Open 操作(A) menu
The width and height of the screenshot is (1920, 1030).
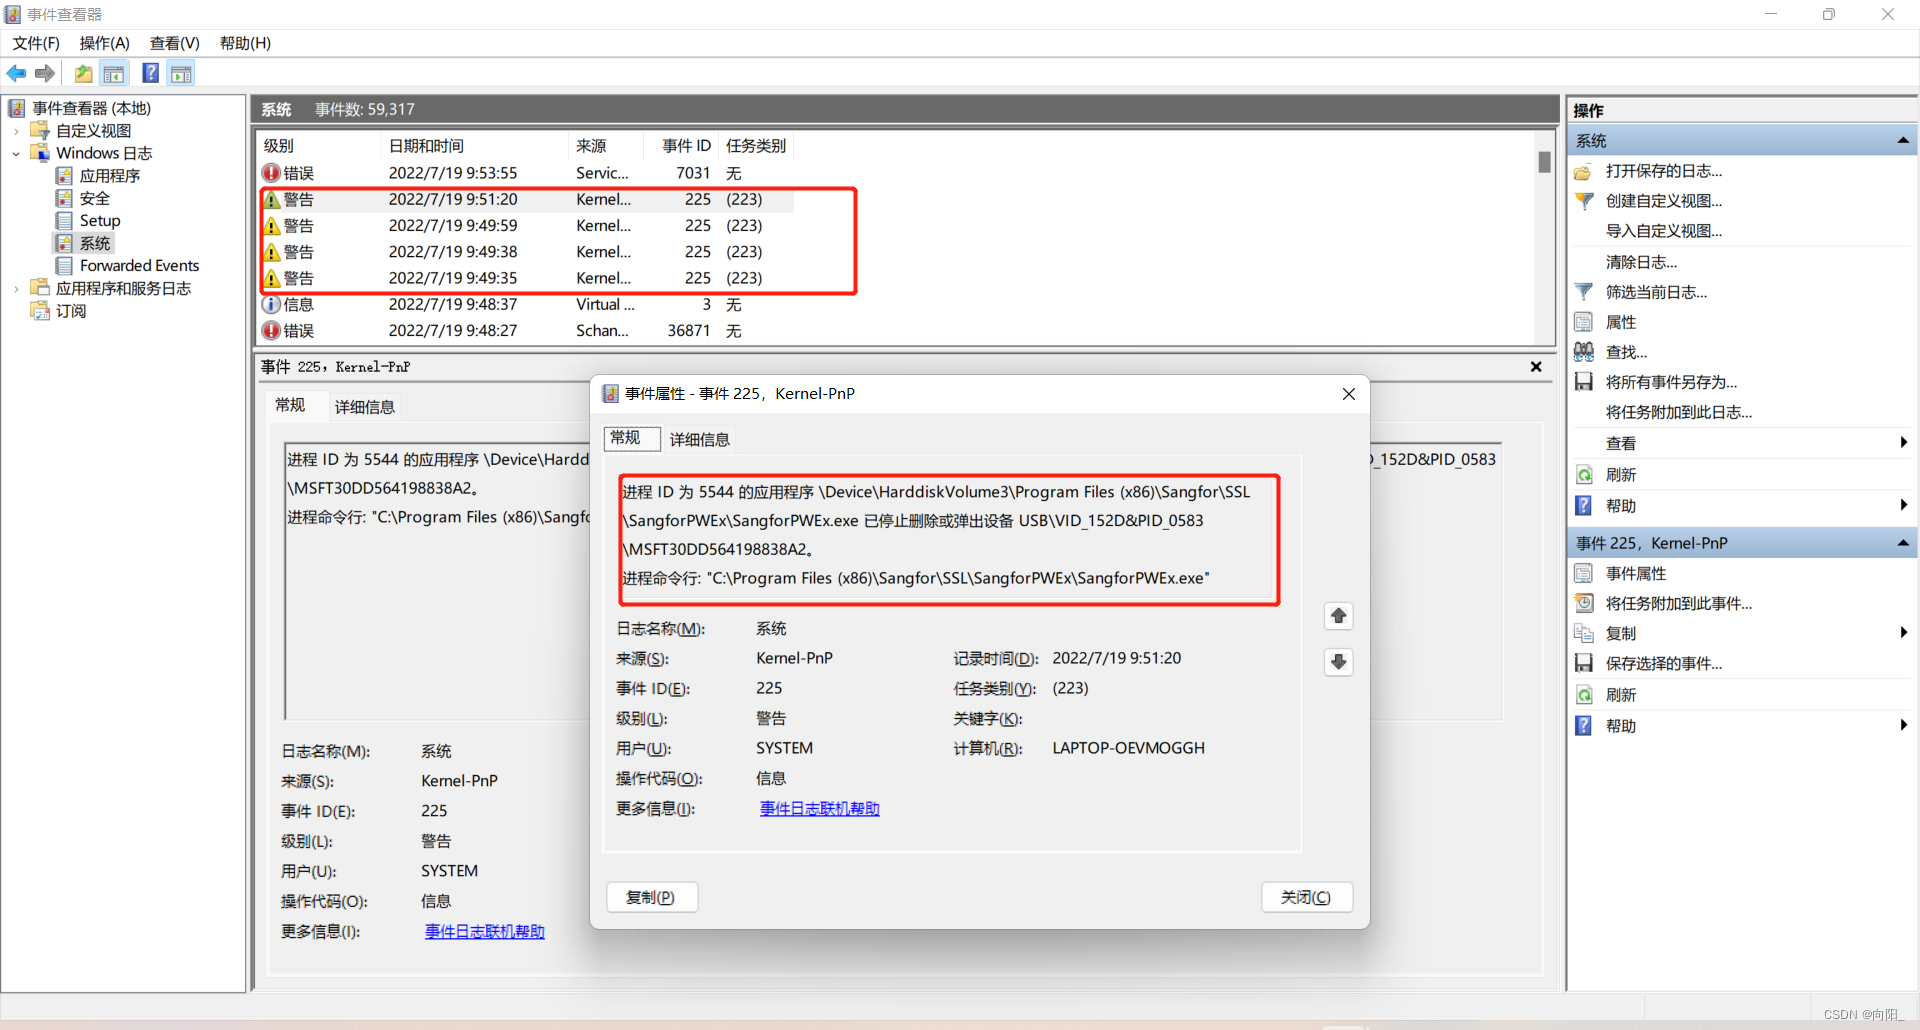pyautogui.click(x=105, y=43)
